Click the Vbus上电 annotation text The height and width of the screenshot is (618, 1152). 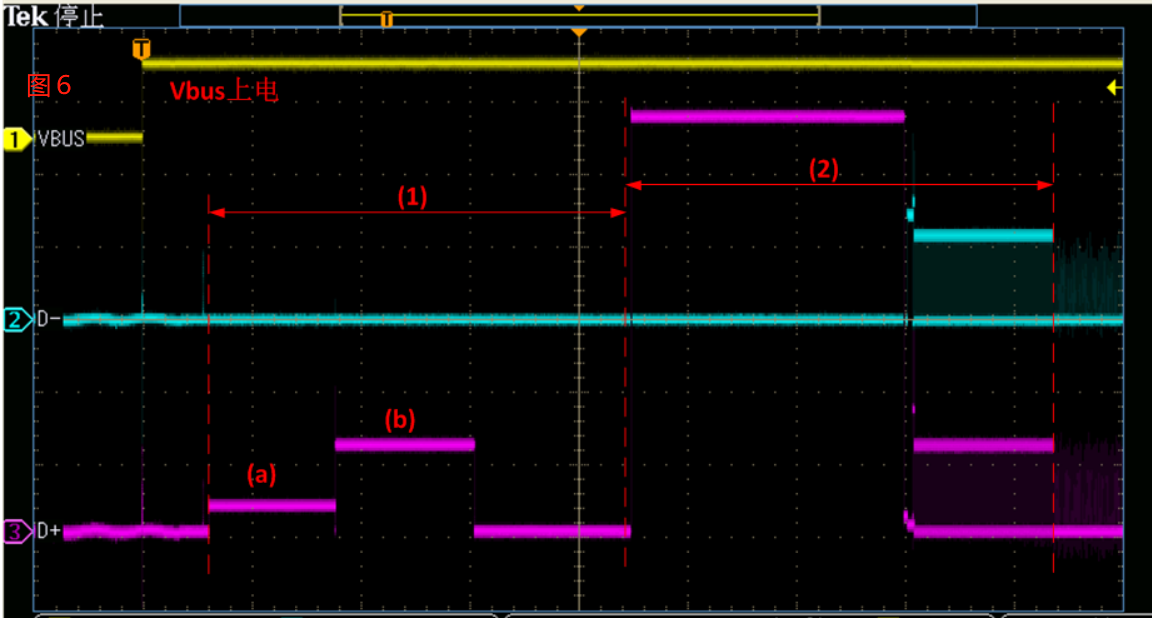click(223, 91)
